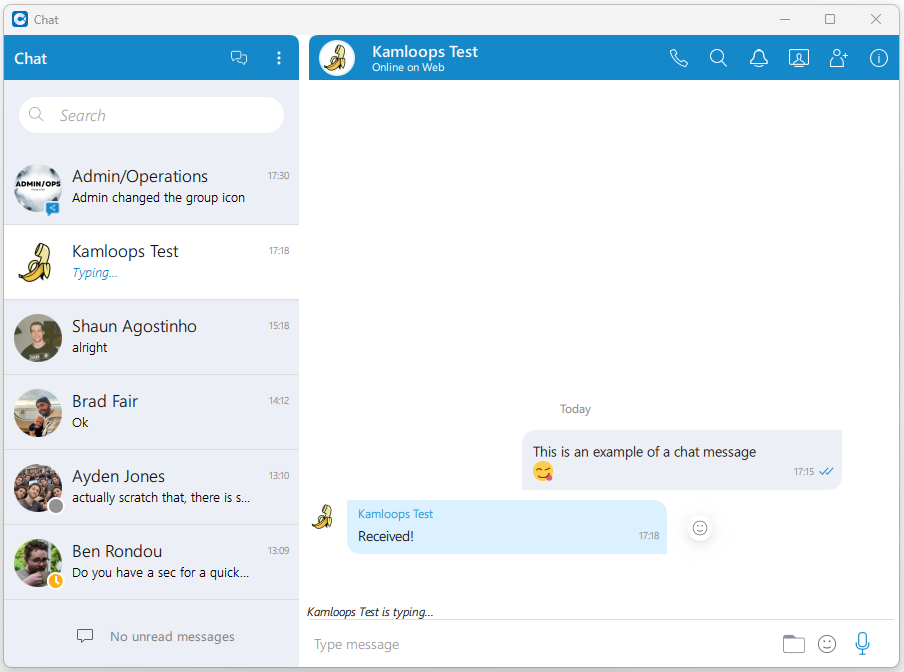Start a new chat using the bubbles icon
This screenshot has width=904, height=672.
[239, 58]
